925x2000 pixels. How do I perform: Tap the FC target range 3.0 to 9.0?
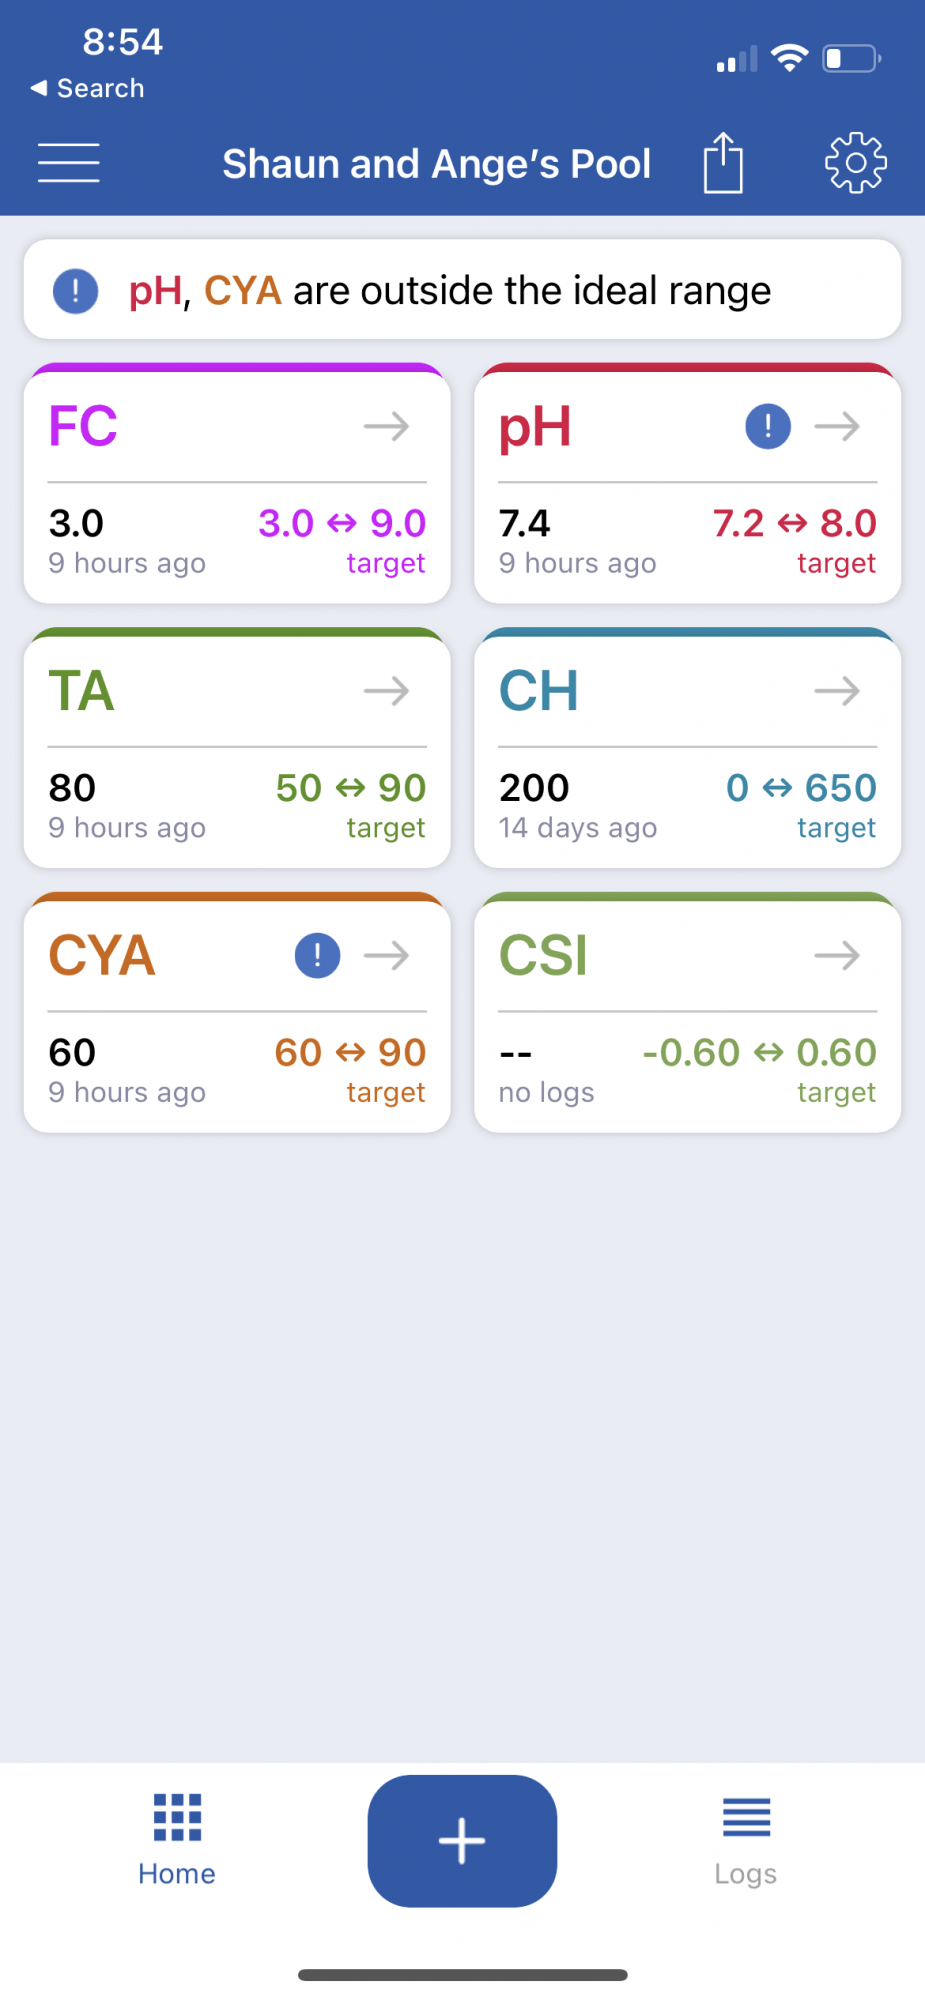pos(342,523)
